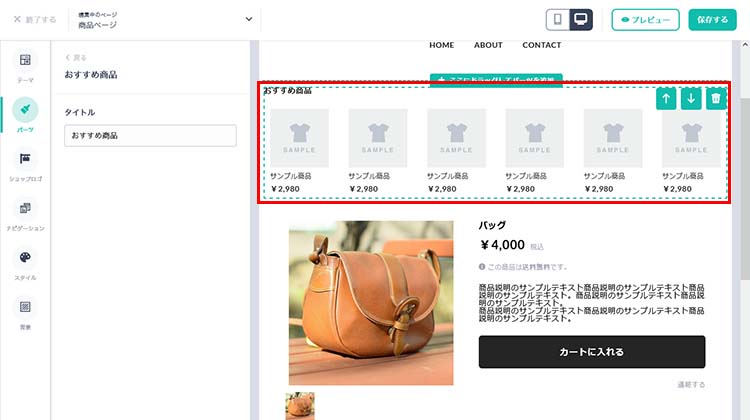
Task: Open the HOME navigation item
Action: coord(441,45)
